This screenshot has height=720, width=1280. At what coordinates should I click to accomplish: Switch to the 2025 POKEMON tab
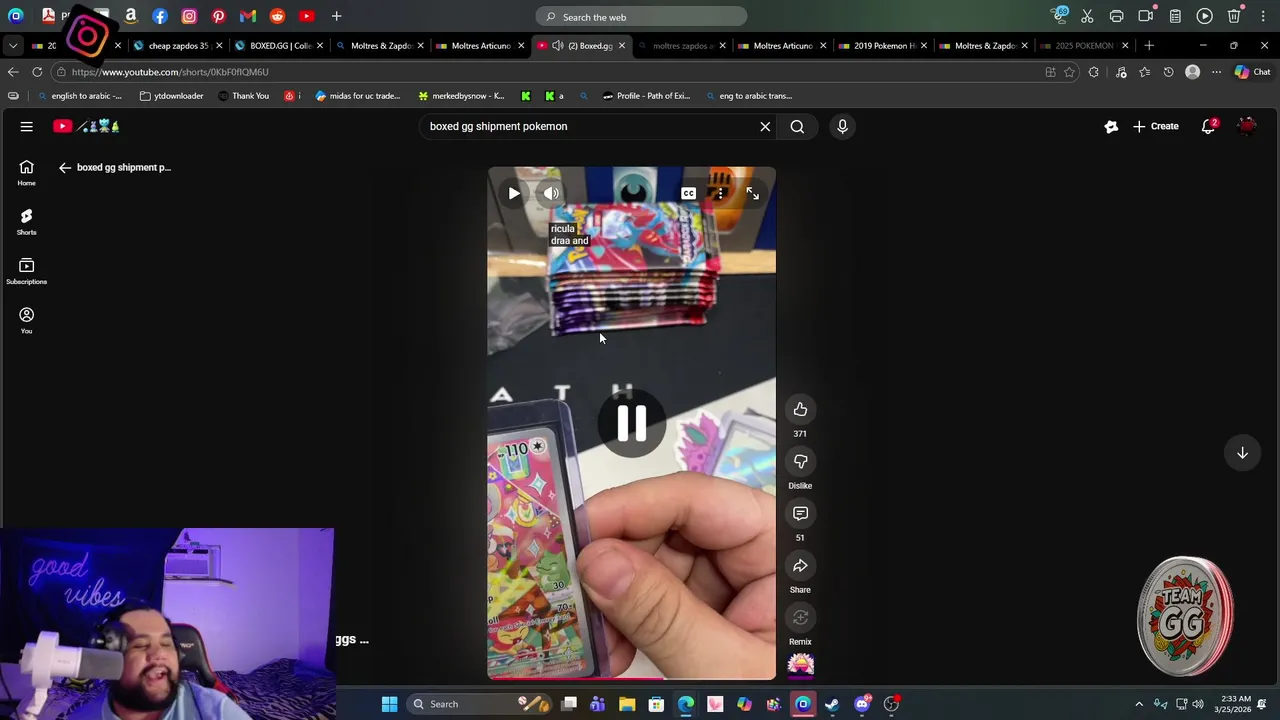(1083, 45)
